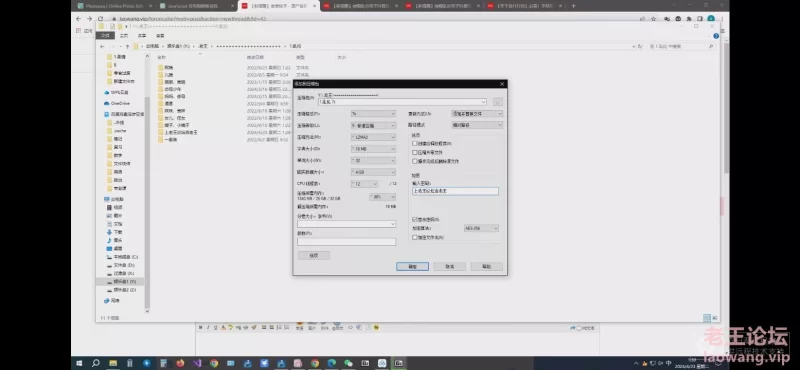Click Bold in the forum editor toolbar
The width and height of the screenshot is (800, 370).
point(201,328)
